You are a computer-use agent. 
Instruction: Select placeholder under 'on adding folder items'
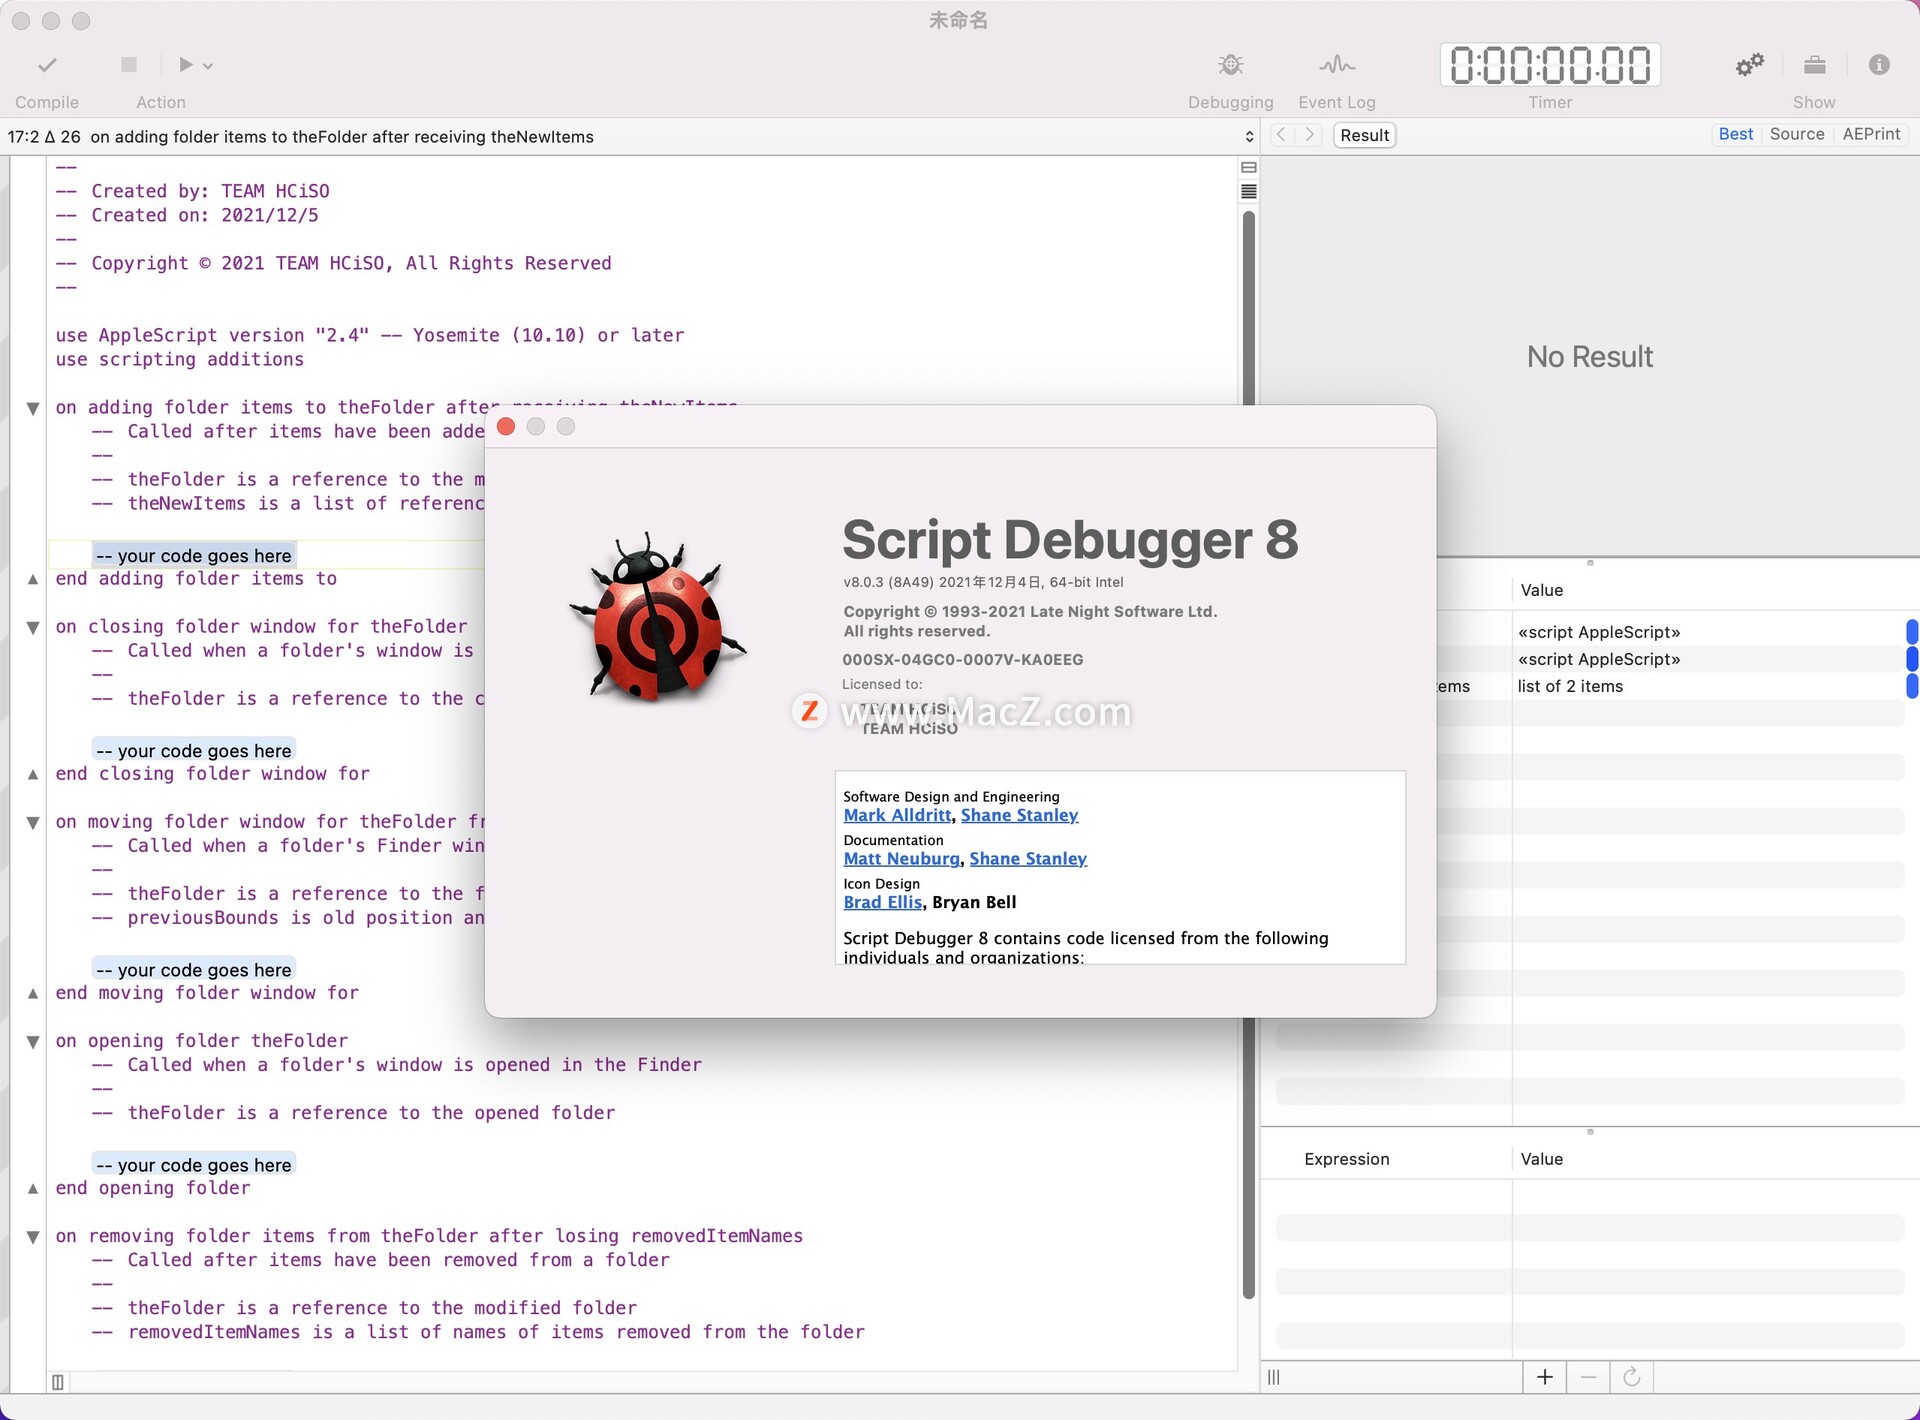click(x=194, y=555)
